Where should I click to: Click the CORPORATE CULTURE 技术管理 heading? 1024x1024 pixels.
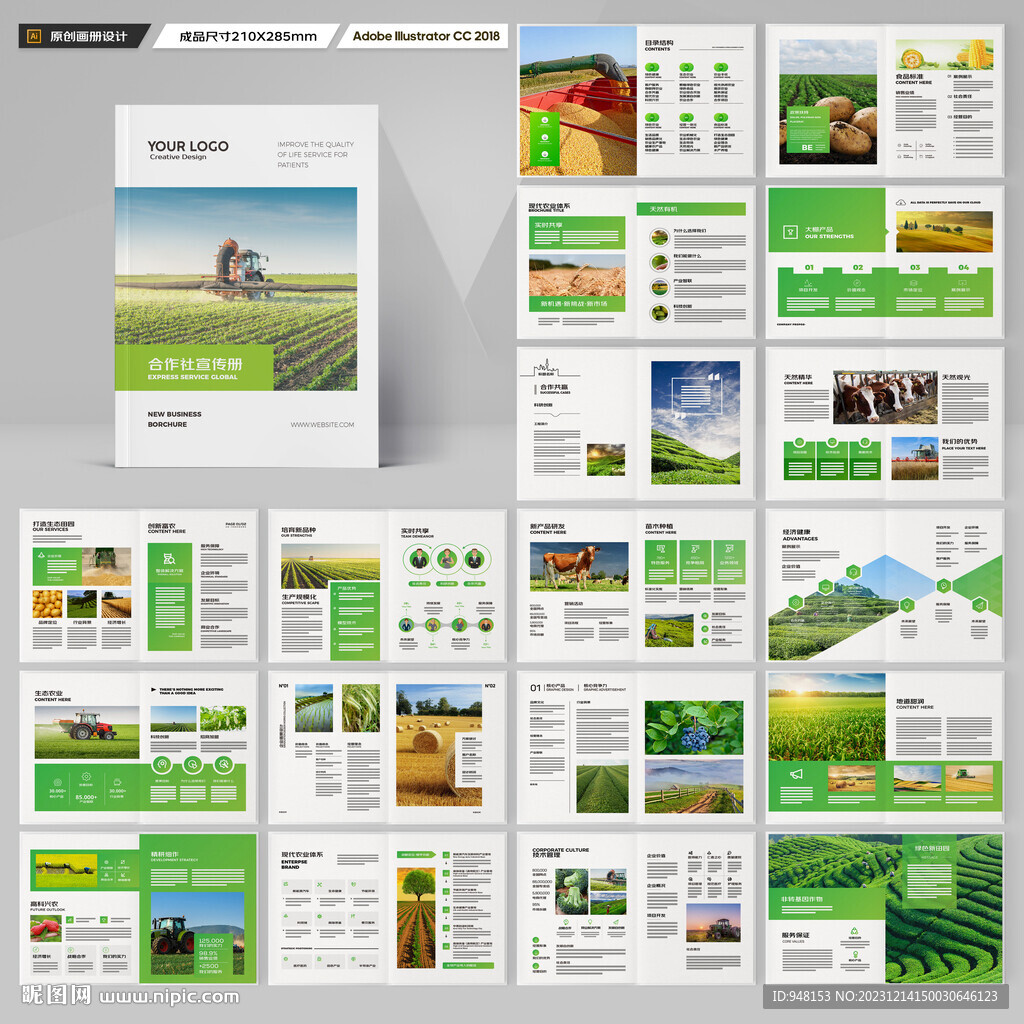560,852
